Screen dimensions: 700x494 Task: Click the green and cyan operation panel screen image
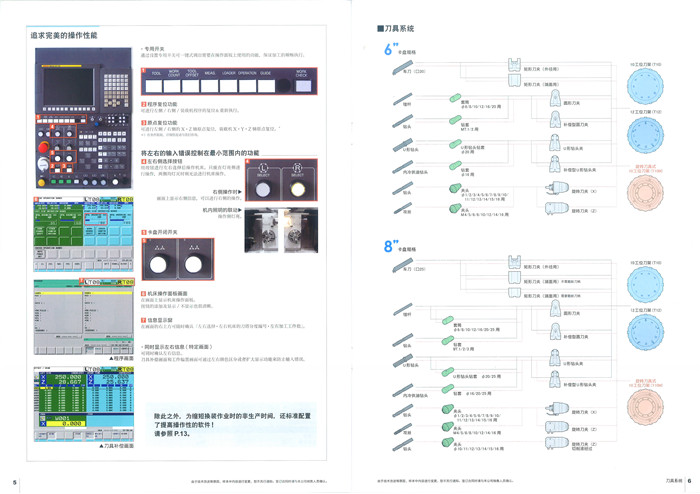[83, 233]
